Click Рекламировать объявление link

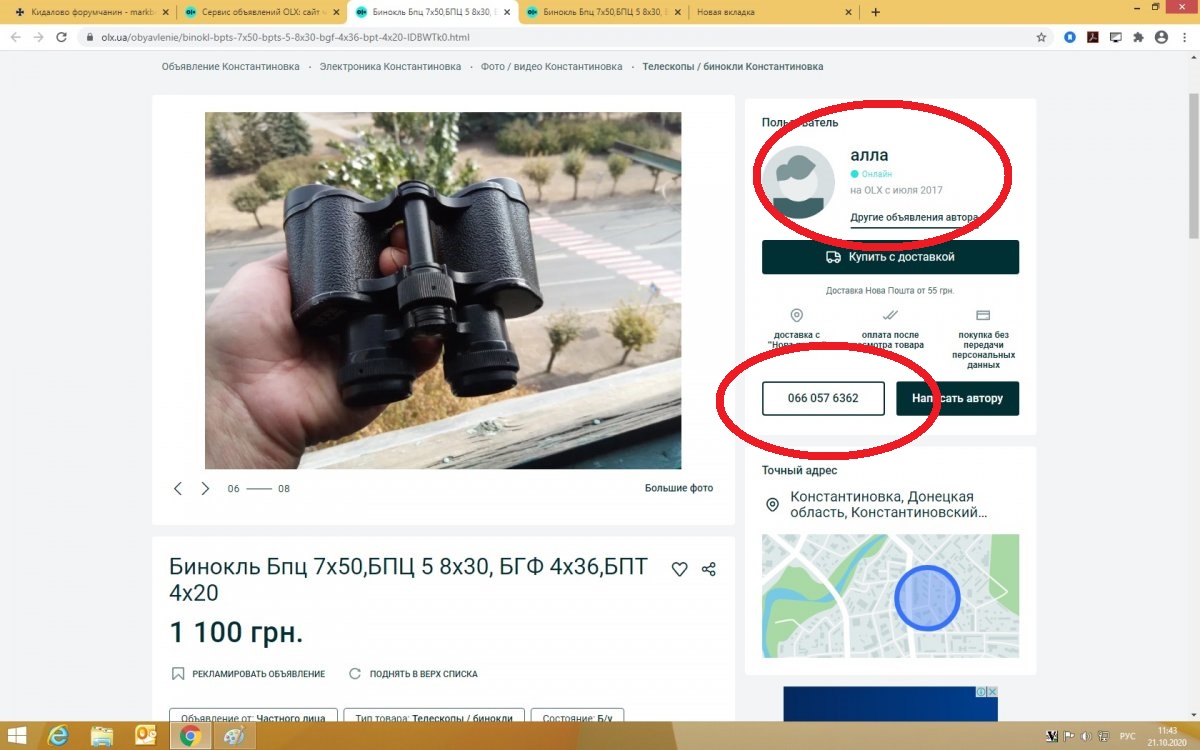pos(258,674)
